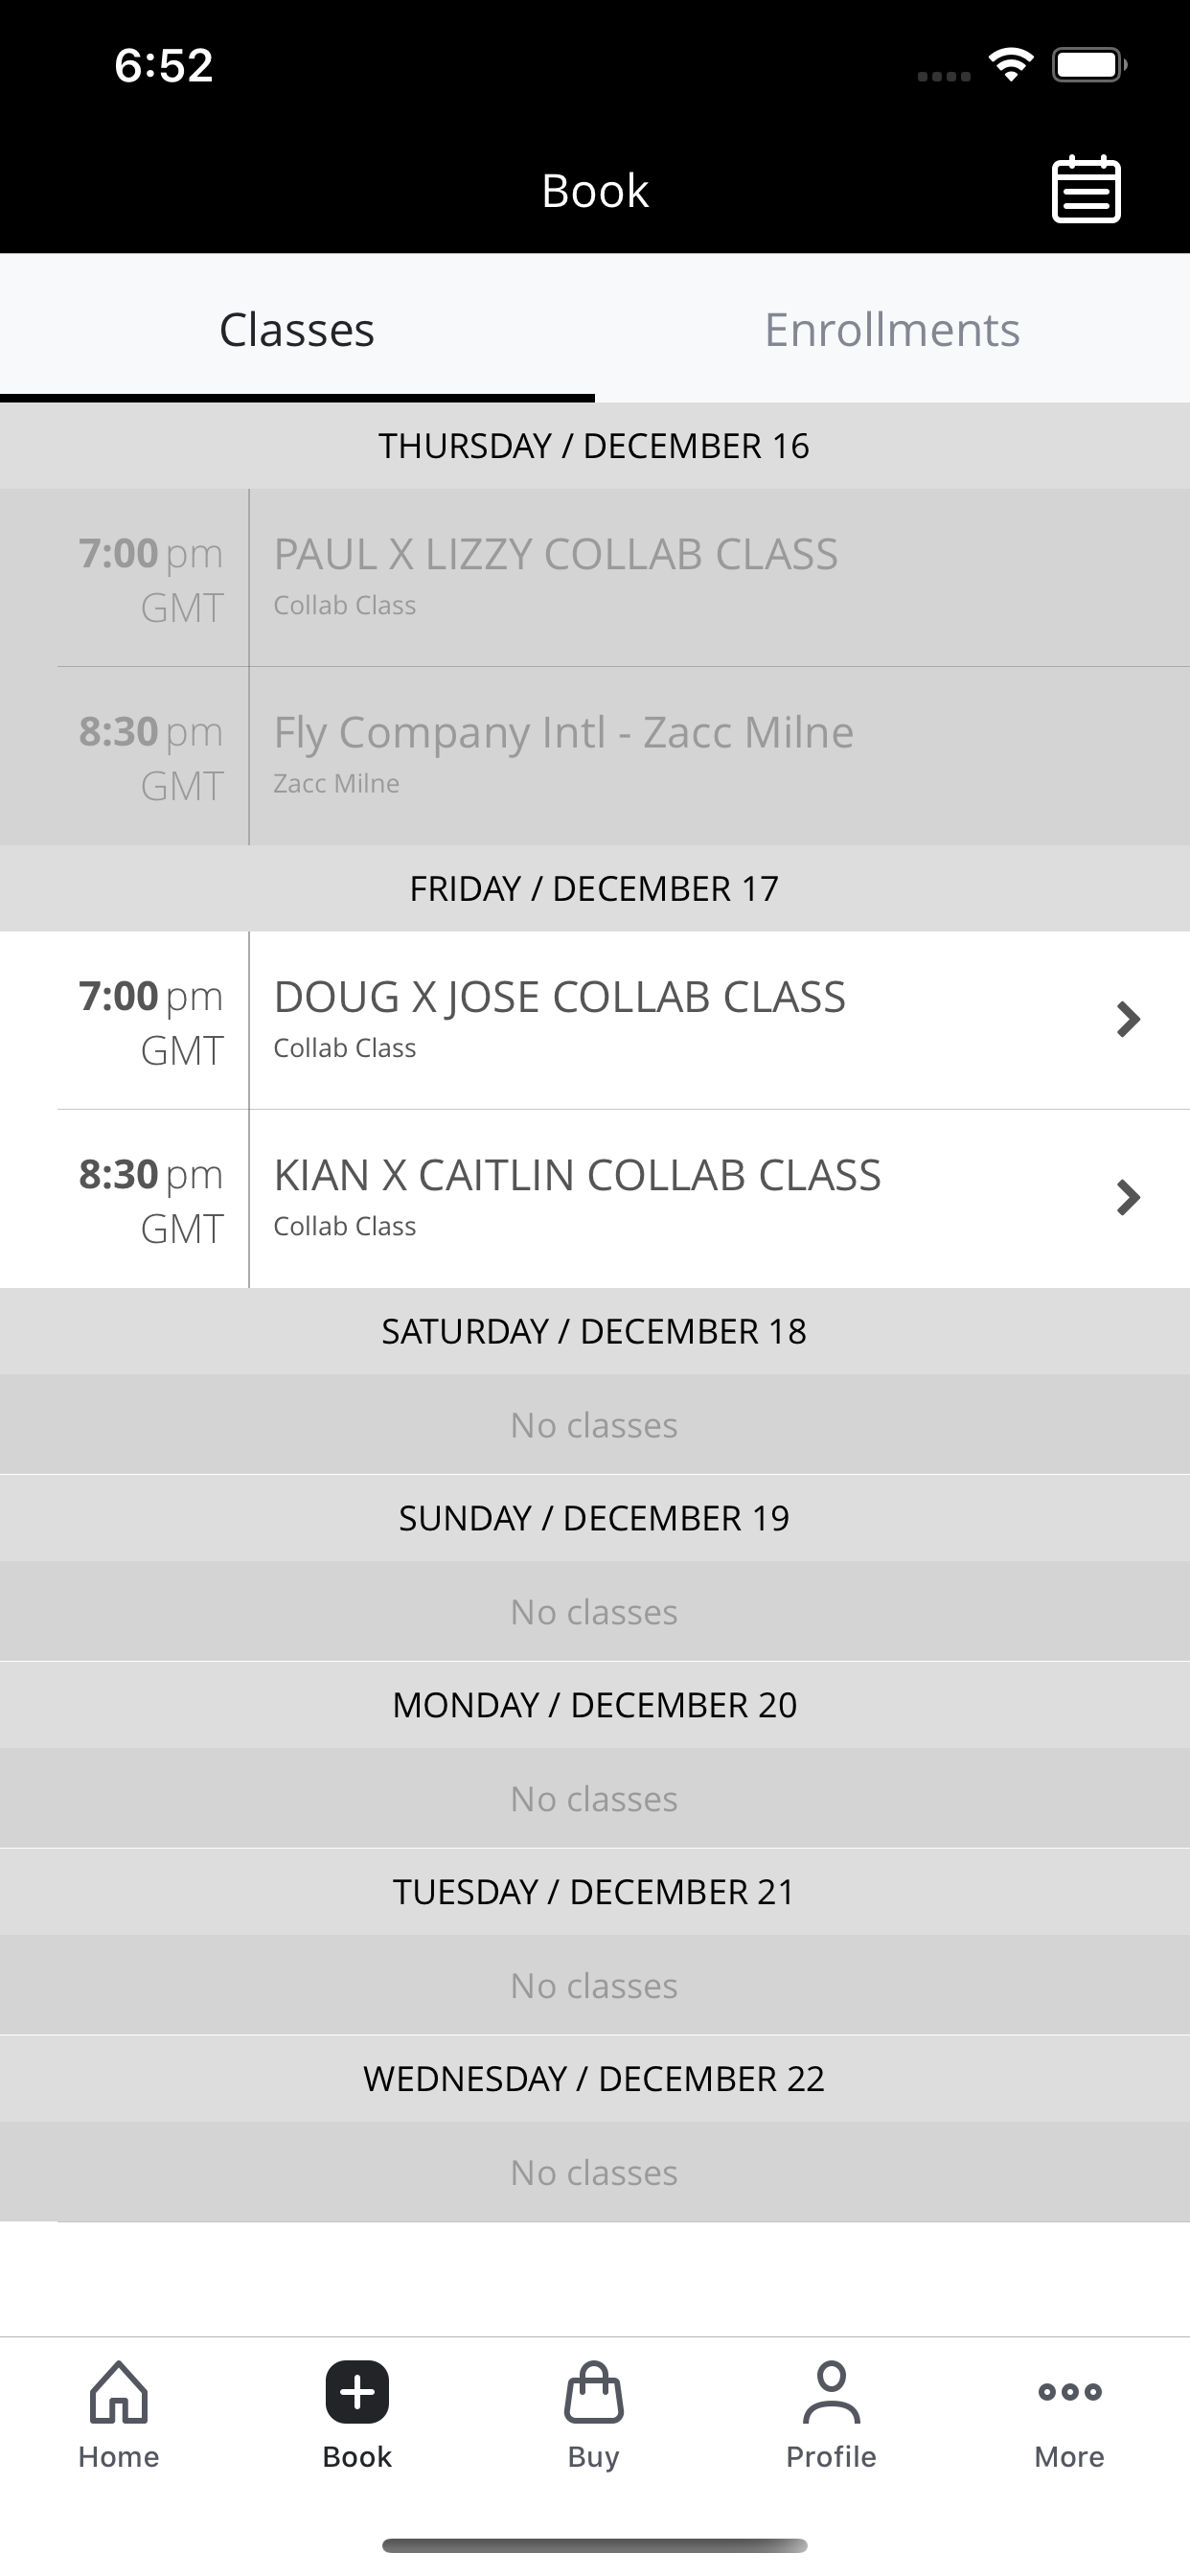Image resolution: width=1190 pixels, height=2576 pixels.
Task: Open DOUG X JOSE COLLAB CLASS
Action: (595, 1020)
